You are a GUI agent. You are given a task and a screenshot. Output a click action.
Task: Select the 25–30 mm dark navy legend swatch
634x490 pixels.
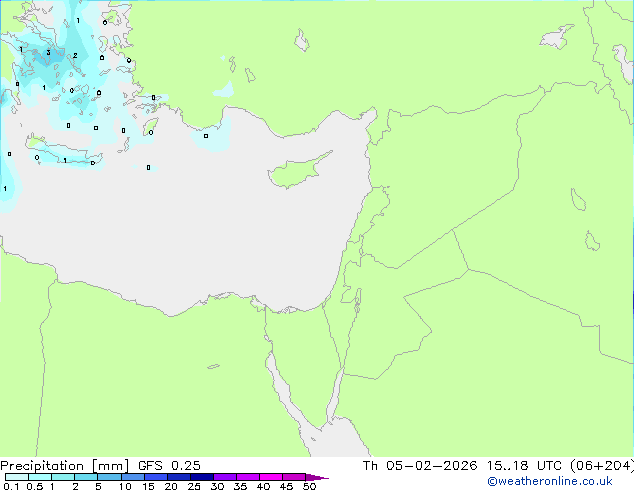click(202, 477)
